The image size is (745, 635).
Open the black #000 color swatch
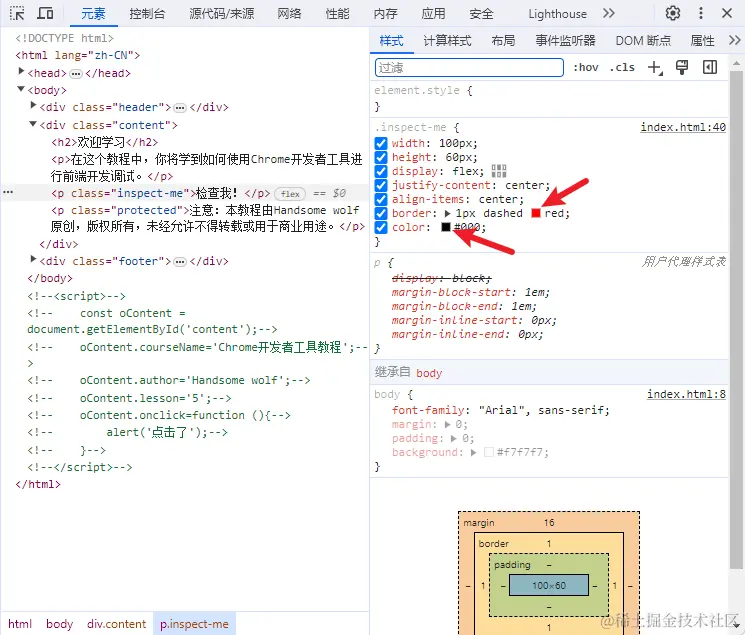coord(446,227)
